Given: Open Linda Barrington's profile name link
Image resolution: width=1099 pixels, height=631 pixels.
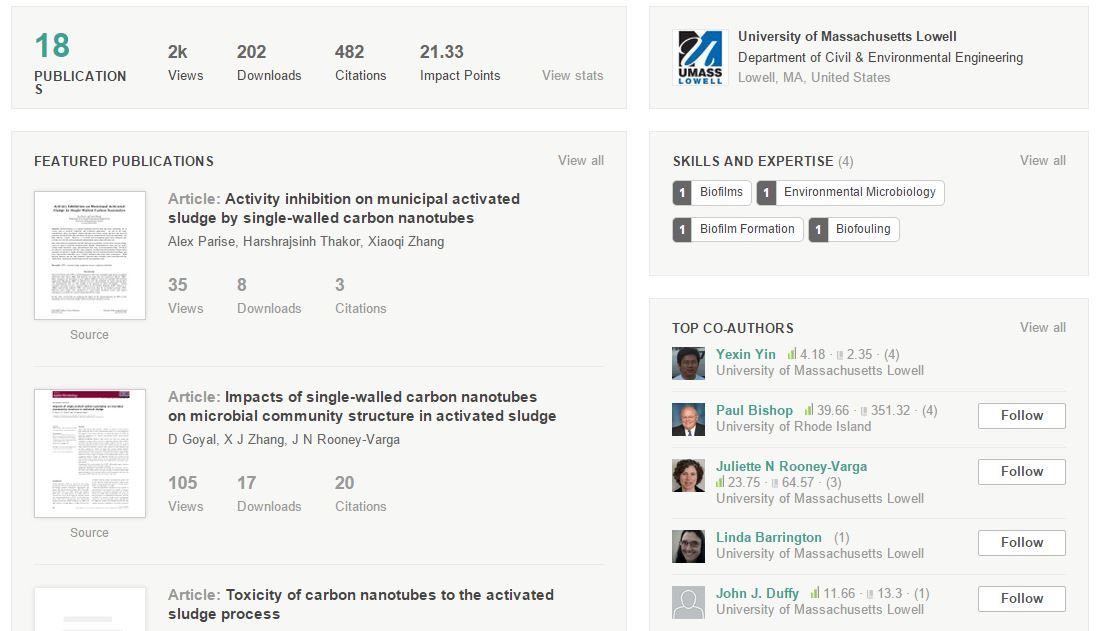Looking at the screenshot, I should tap(769, 537).
